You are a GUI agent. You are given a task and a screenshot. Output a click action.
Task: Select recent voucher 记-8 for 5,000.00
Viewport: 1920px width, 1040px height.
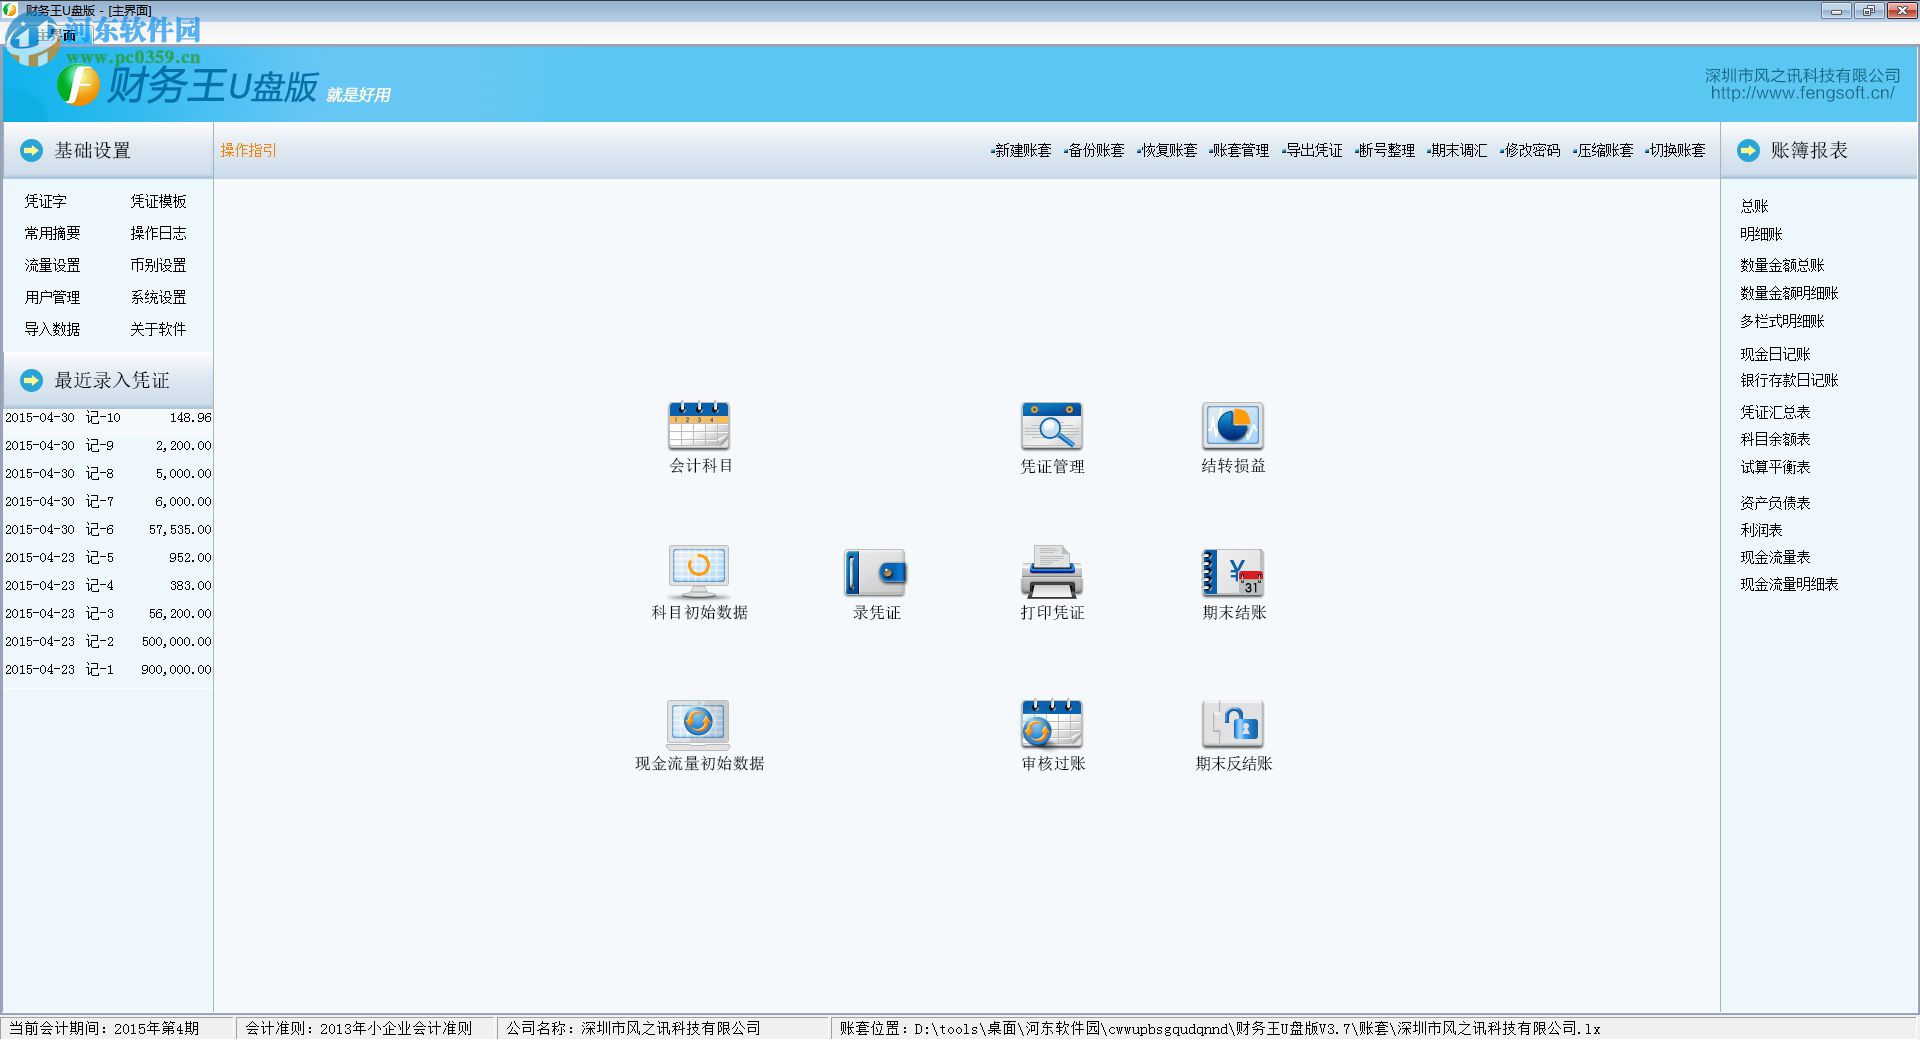point(108,474)
